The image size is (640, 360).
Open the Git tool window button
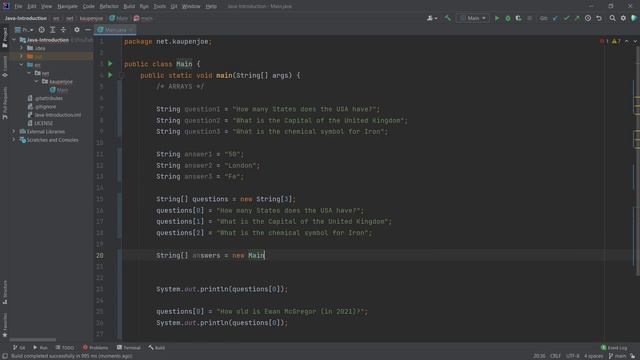click(19, 347)
